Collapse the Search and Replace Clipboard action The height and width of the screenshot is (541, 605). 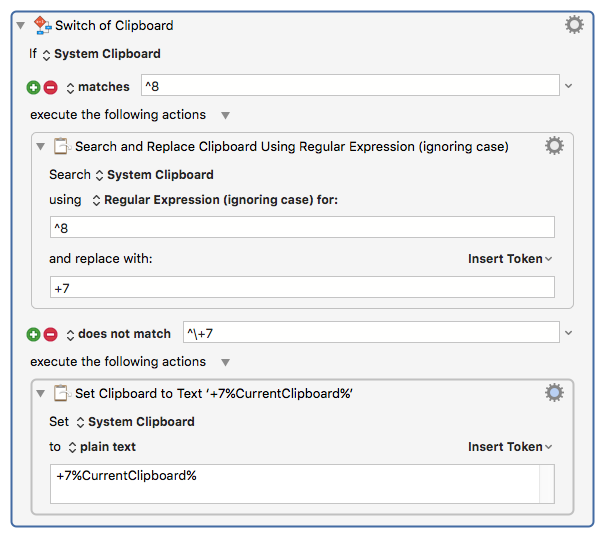pyautogui.click(x=41, y=147)
